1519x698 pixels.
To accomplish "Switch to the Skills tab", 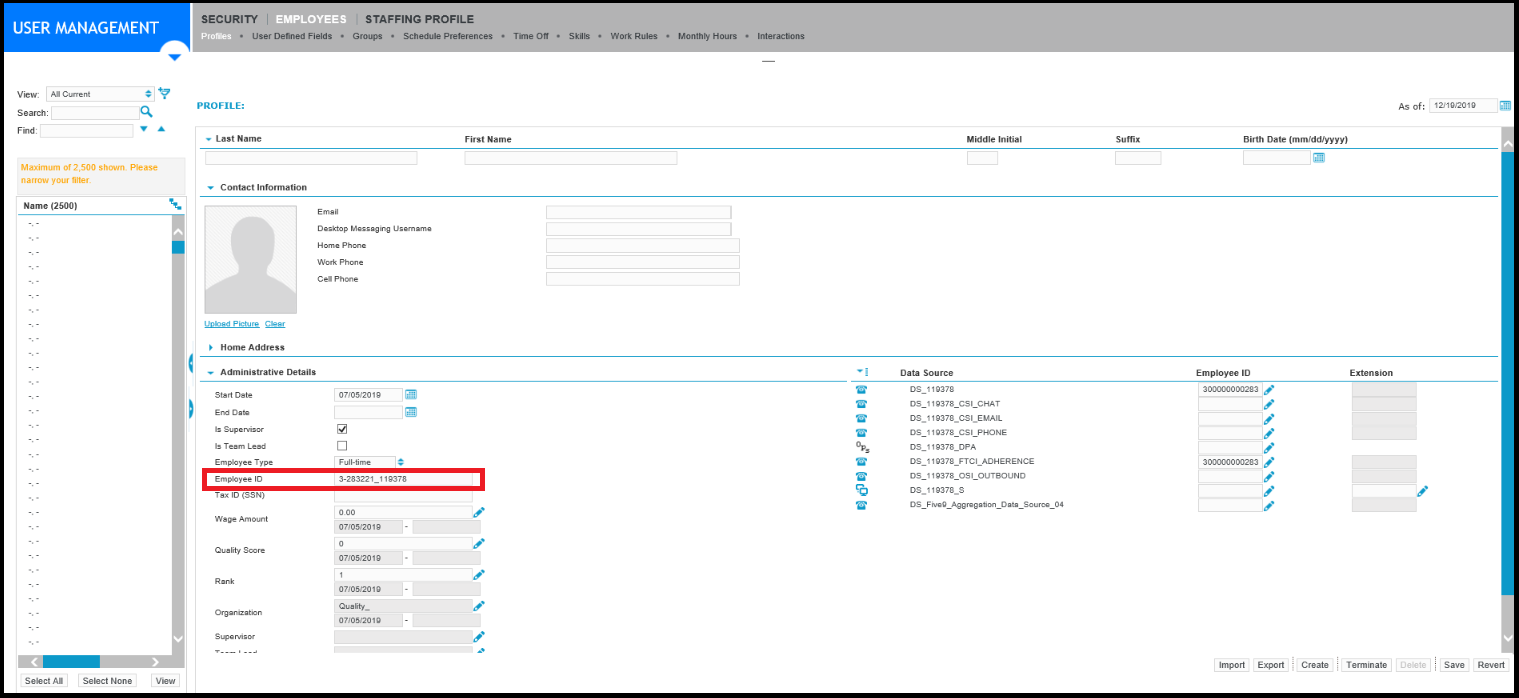I will pyautogui.click(x=579, y=36).
